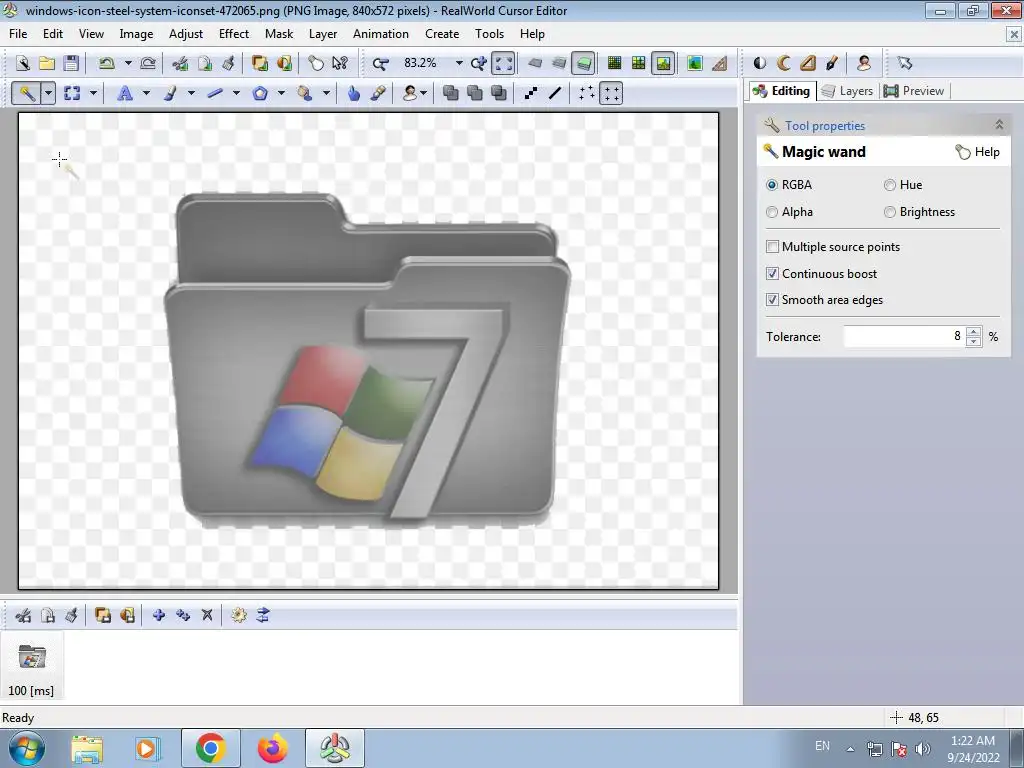The height and width of the screenshot is (768, 1024).
Task: Enable Multiple source points checkbox
Action: tap(772, 247)
